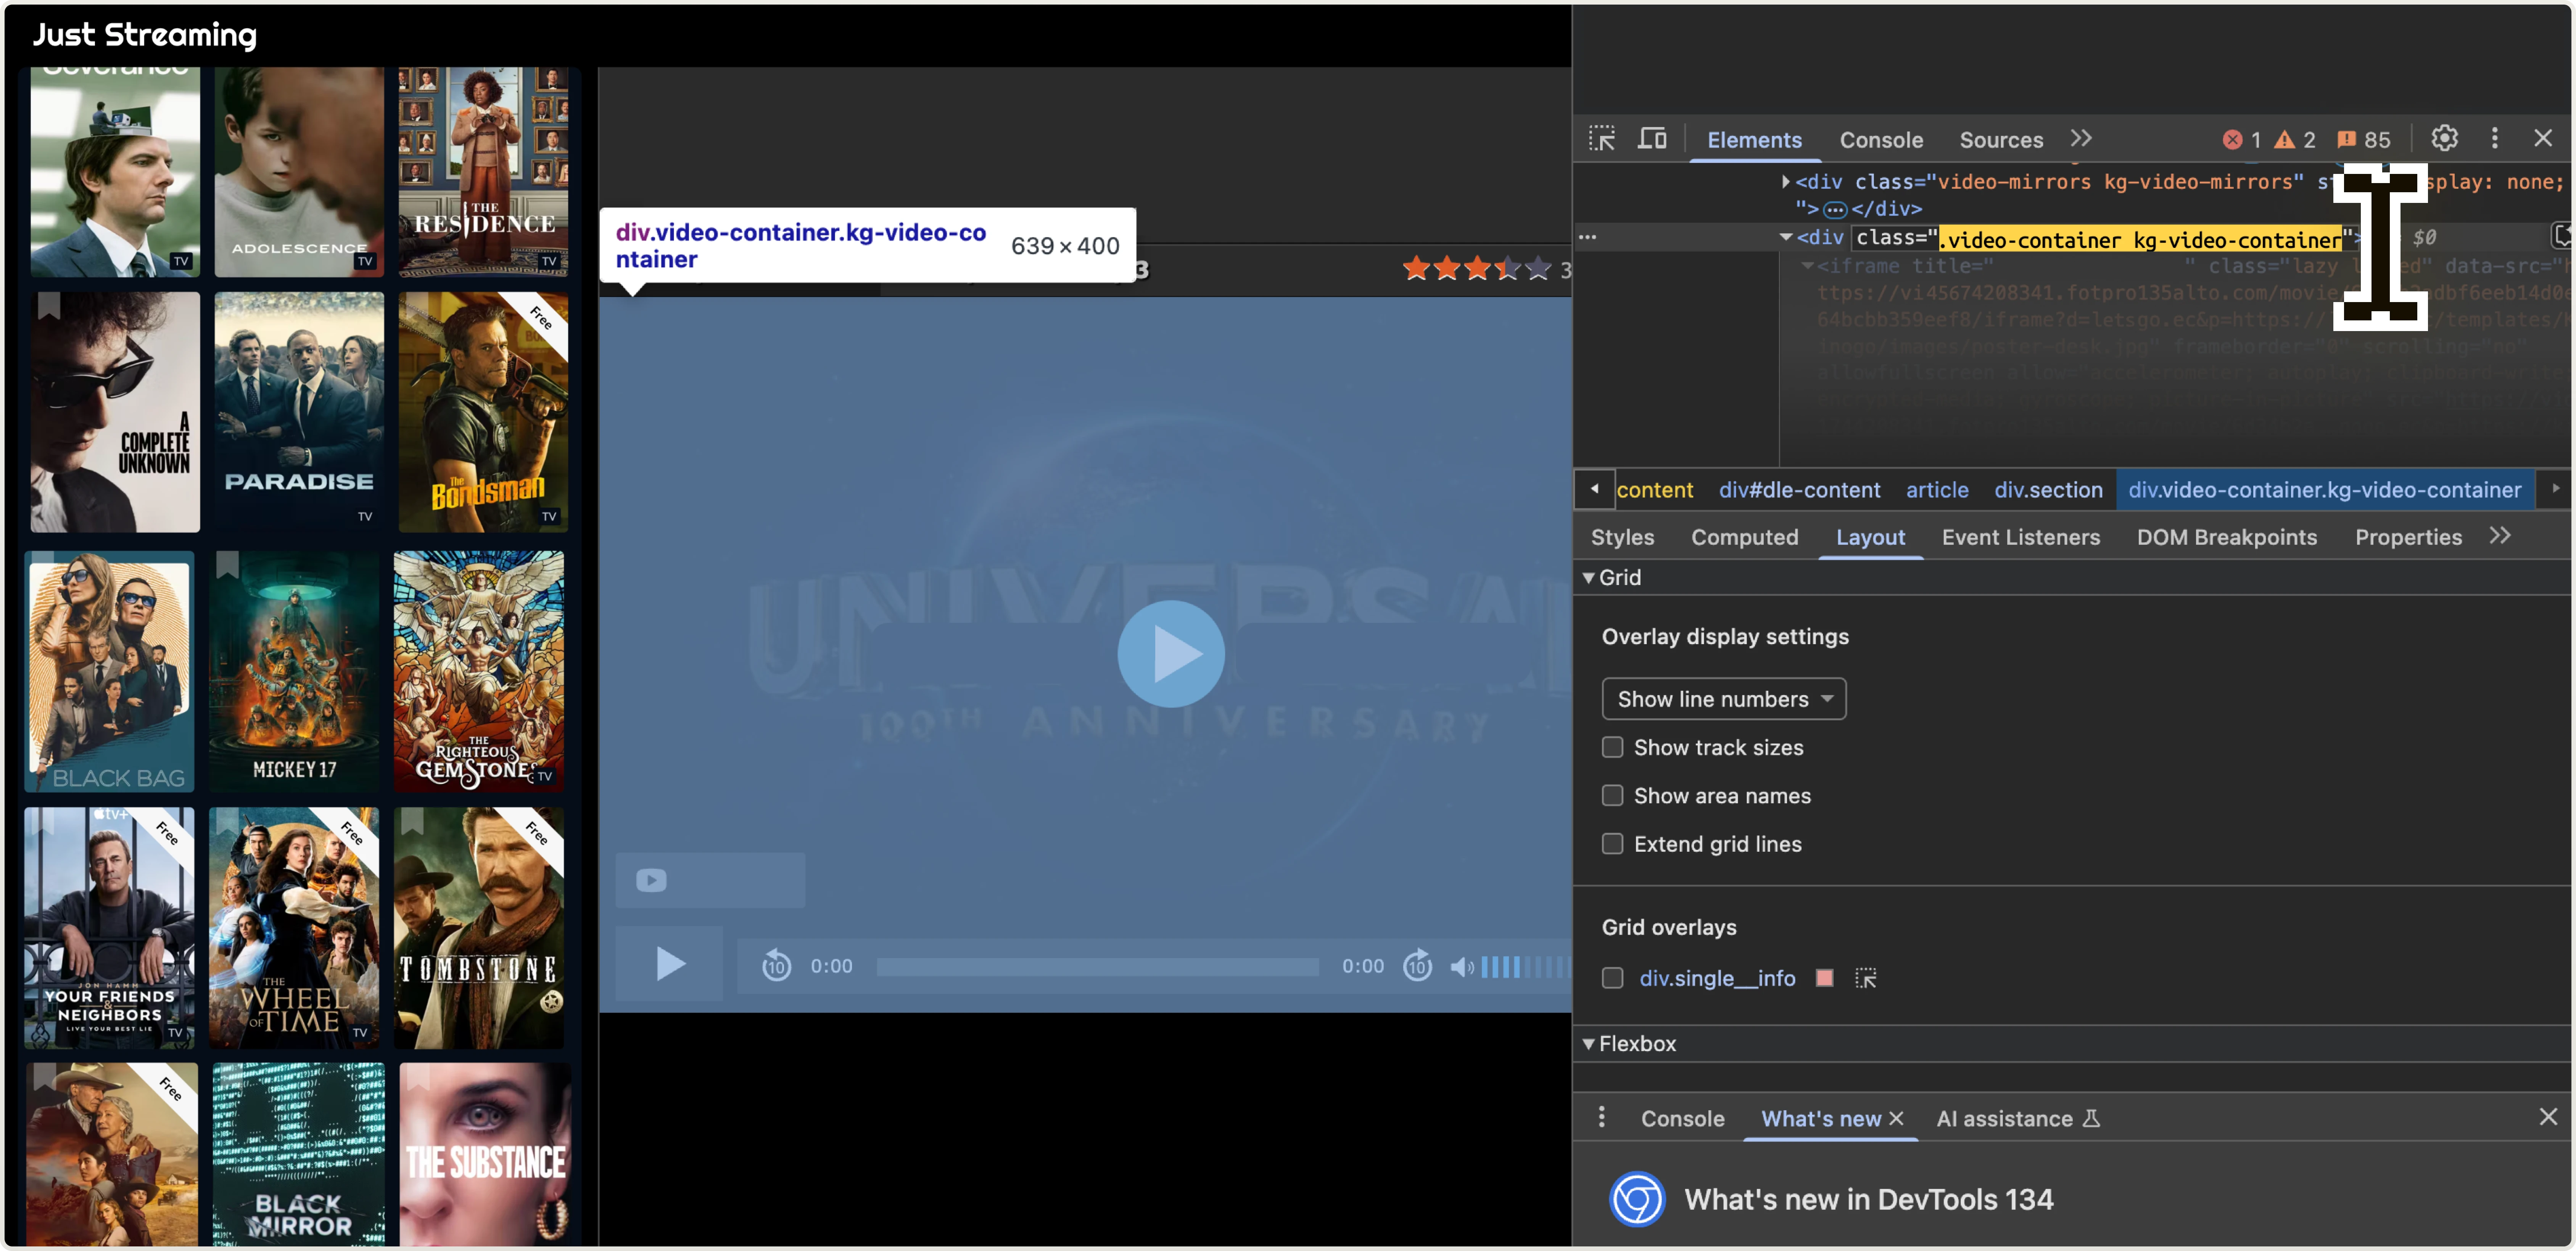Toggle the device toolbar icon
The height and width of the screenshot is (1251, 2576).
click(x=1652, y=139)
